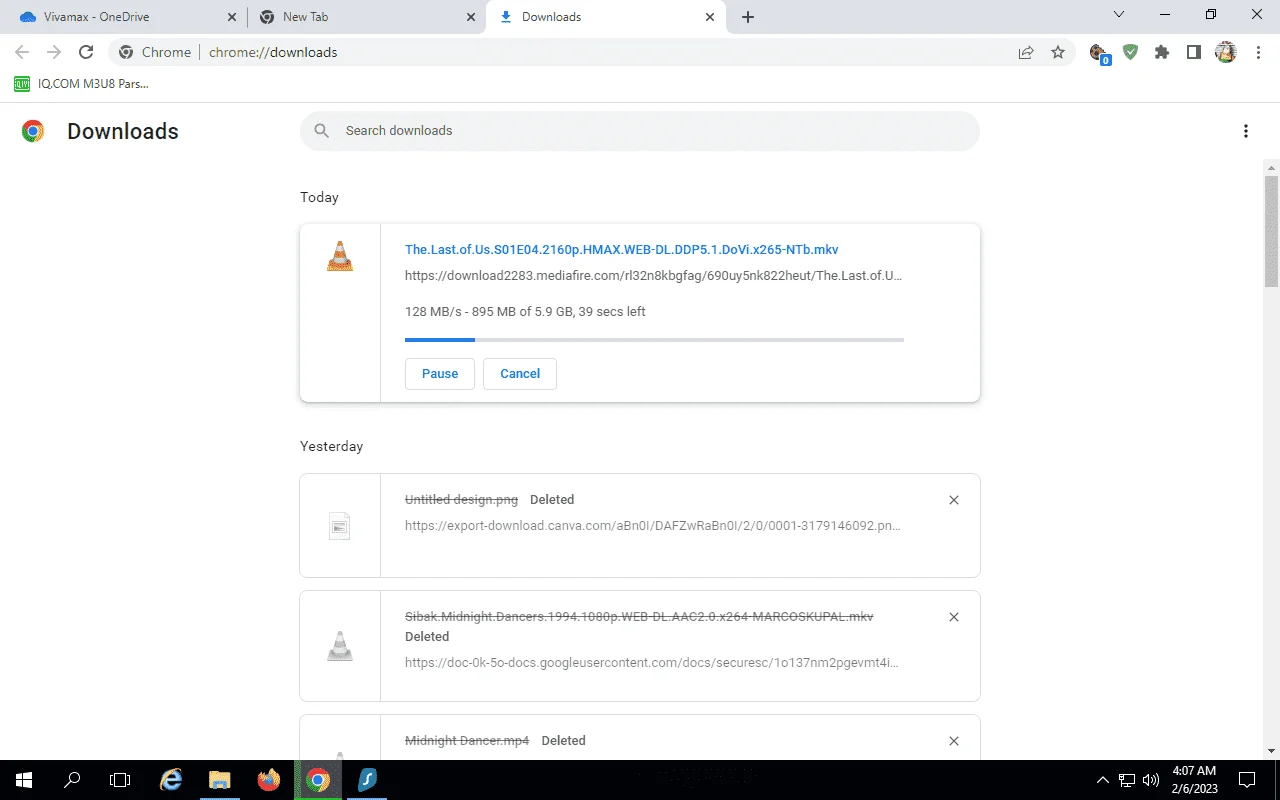
Task: Focus the Search downloads field
Action: [640, 131]
